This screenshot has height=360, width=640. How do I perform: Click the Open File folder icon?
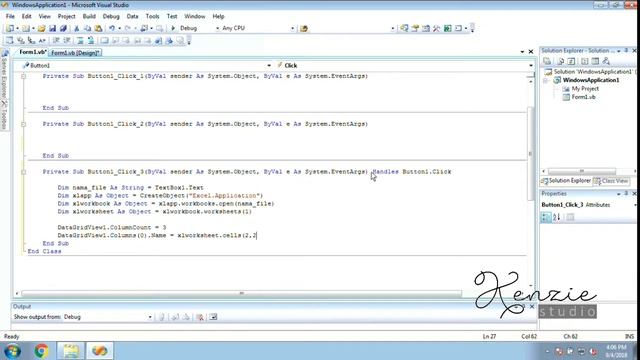point(42,28)
